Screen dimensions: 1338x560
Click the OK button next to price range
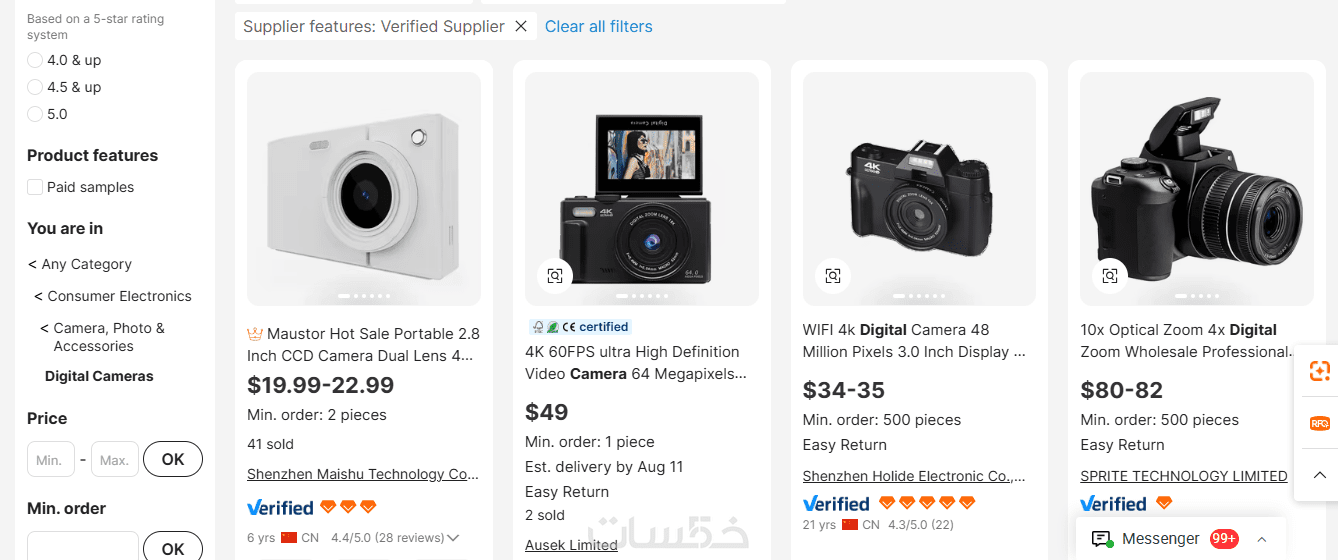[x=173, y=460]
